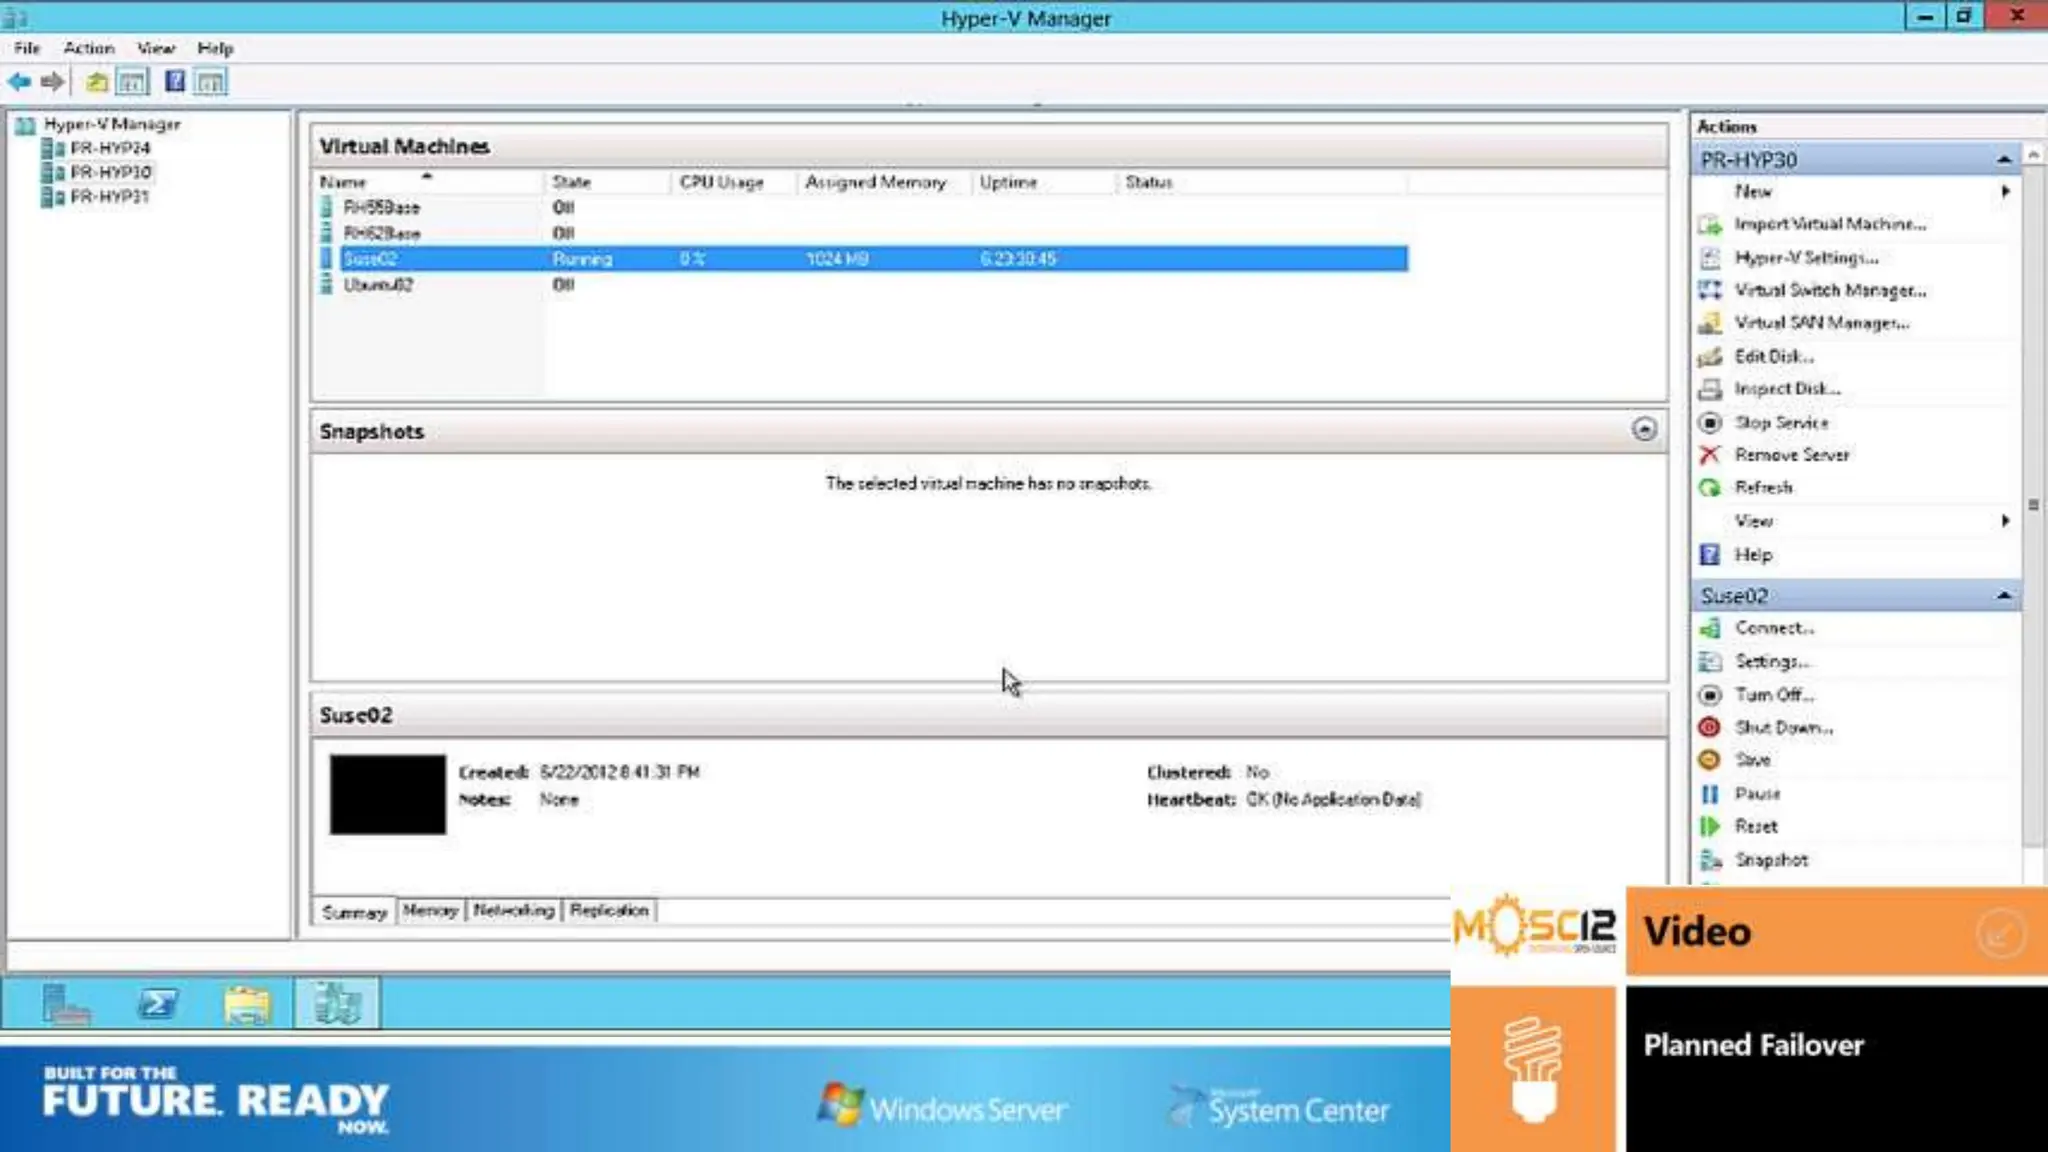Collapse the Suse02 actions section
2048x1152 pixels.
tap(2003, 596)
